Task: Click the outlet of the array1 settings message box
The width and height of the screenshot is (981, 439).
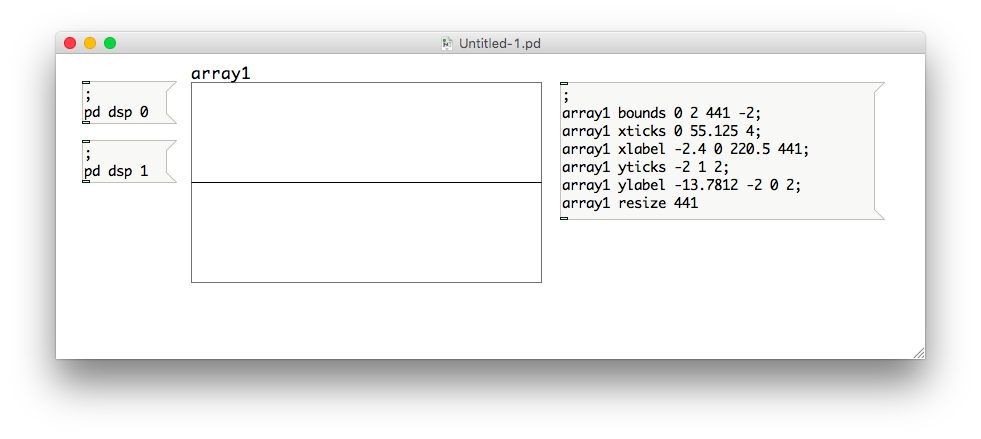Action: pyautogui.click(x=564, y=218)
